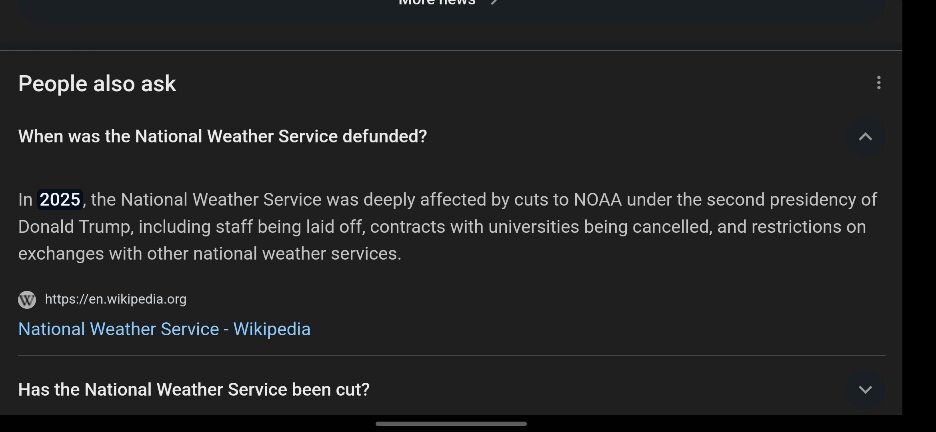Click the Wikipedia globe favicon
This screenshot has width=936, height=432.
[27, 300]
